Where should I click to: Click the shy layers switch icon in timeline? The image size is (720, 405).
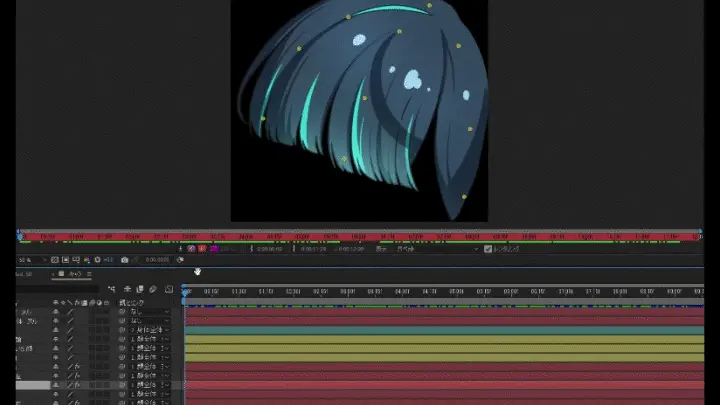click(x=126, y=290)
